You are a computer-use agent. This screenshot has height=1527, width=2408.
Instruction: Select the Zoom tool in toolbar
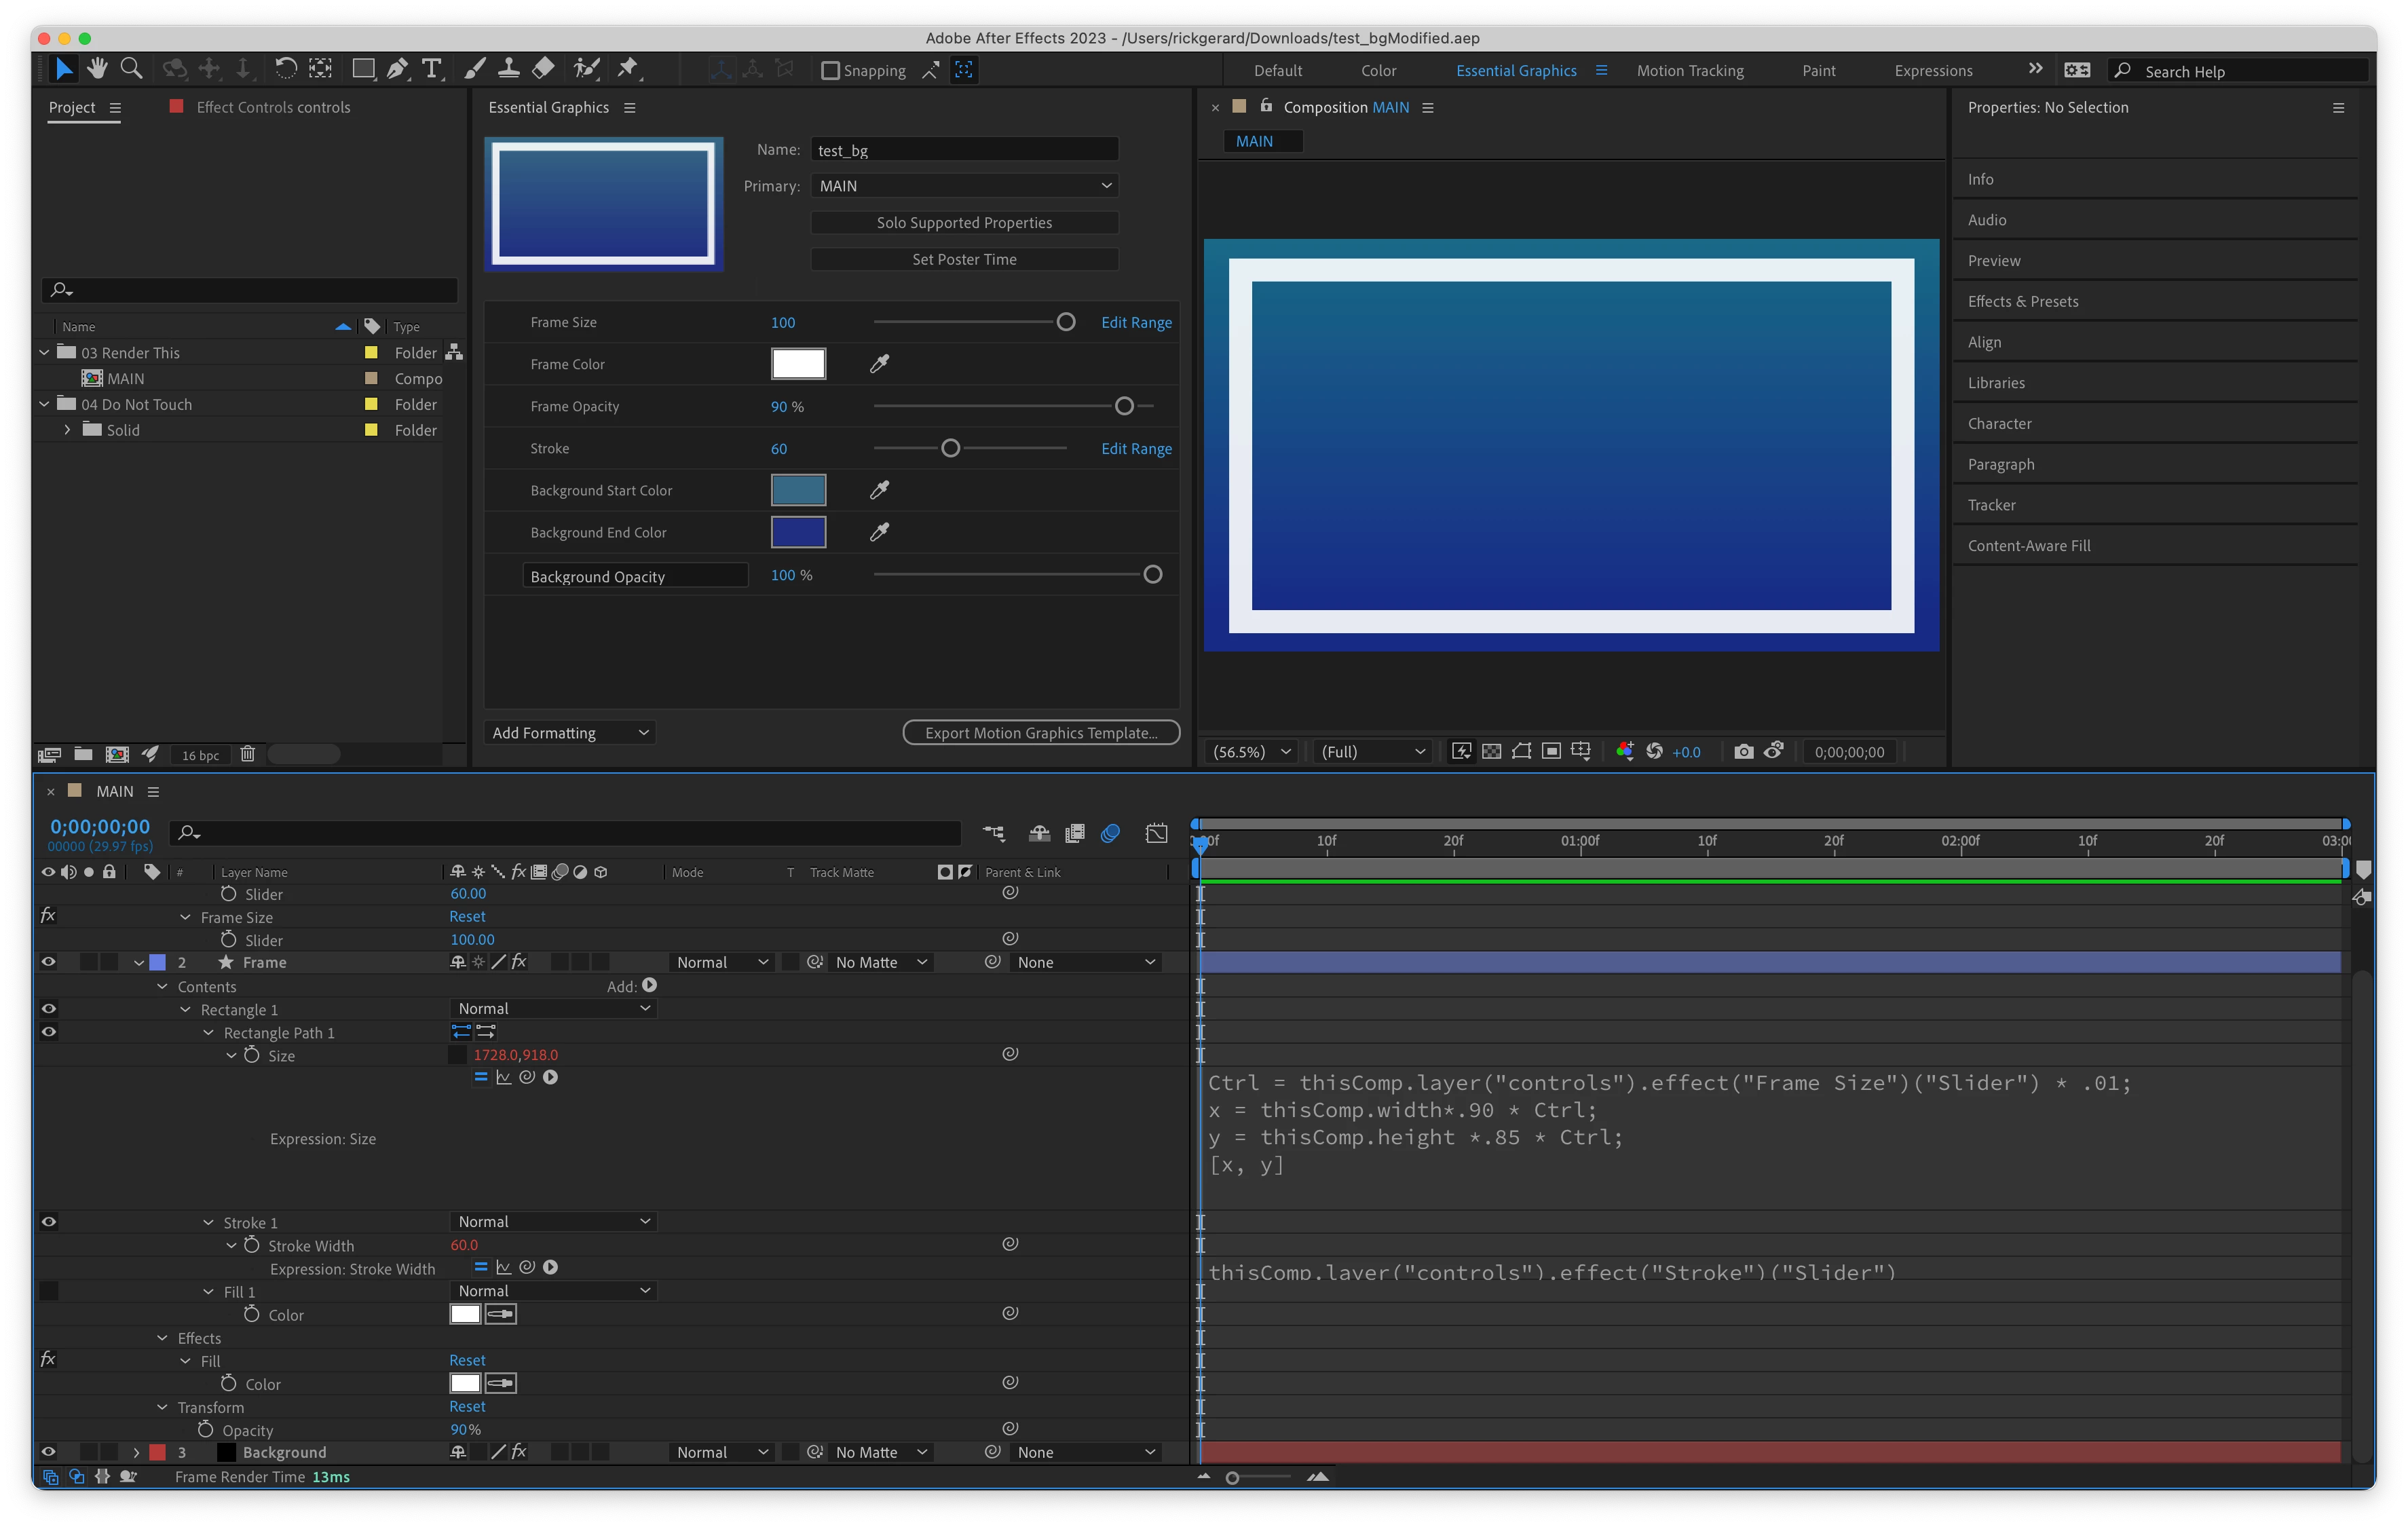(131, 69)
